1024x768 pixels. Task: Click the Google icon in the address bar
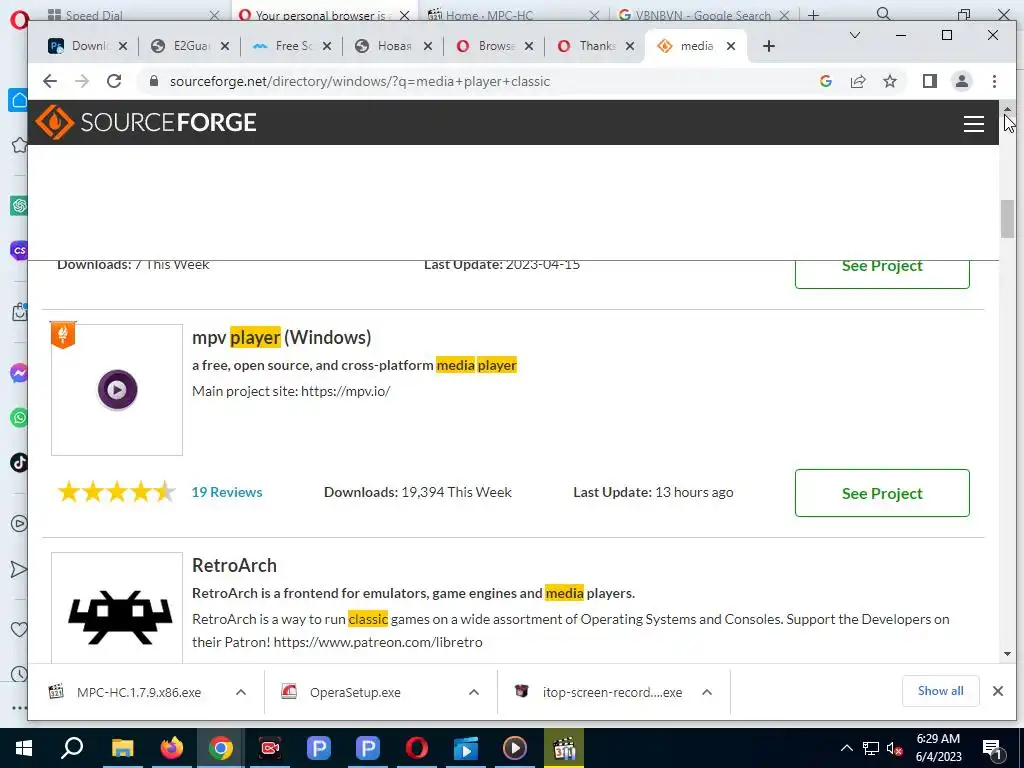click(x=825, y=81)
